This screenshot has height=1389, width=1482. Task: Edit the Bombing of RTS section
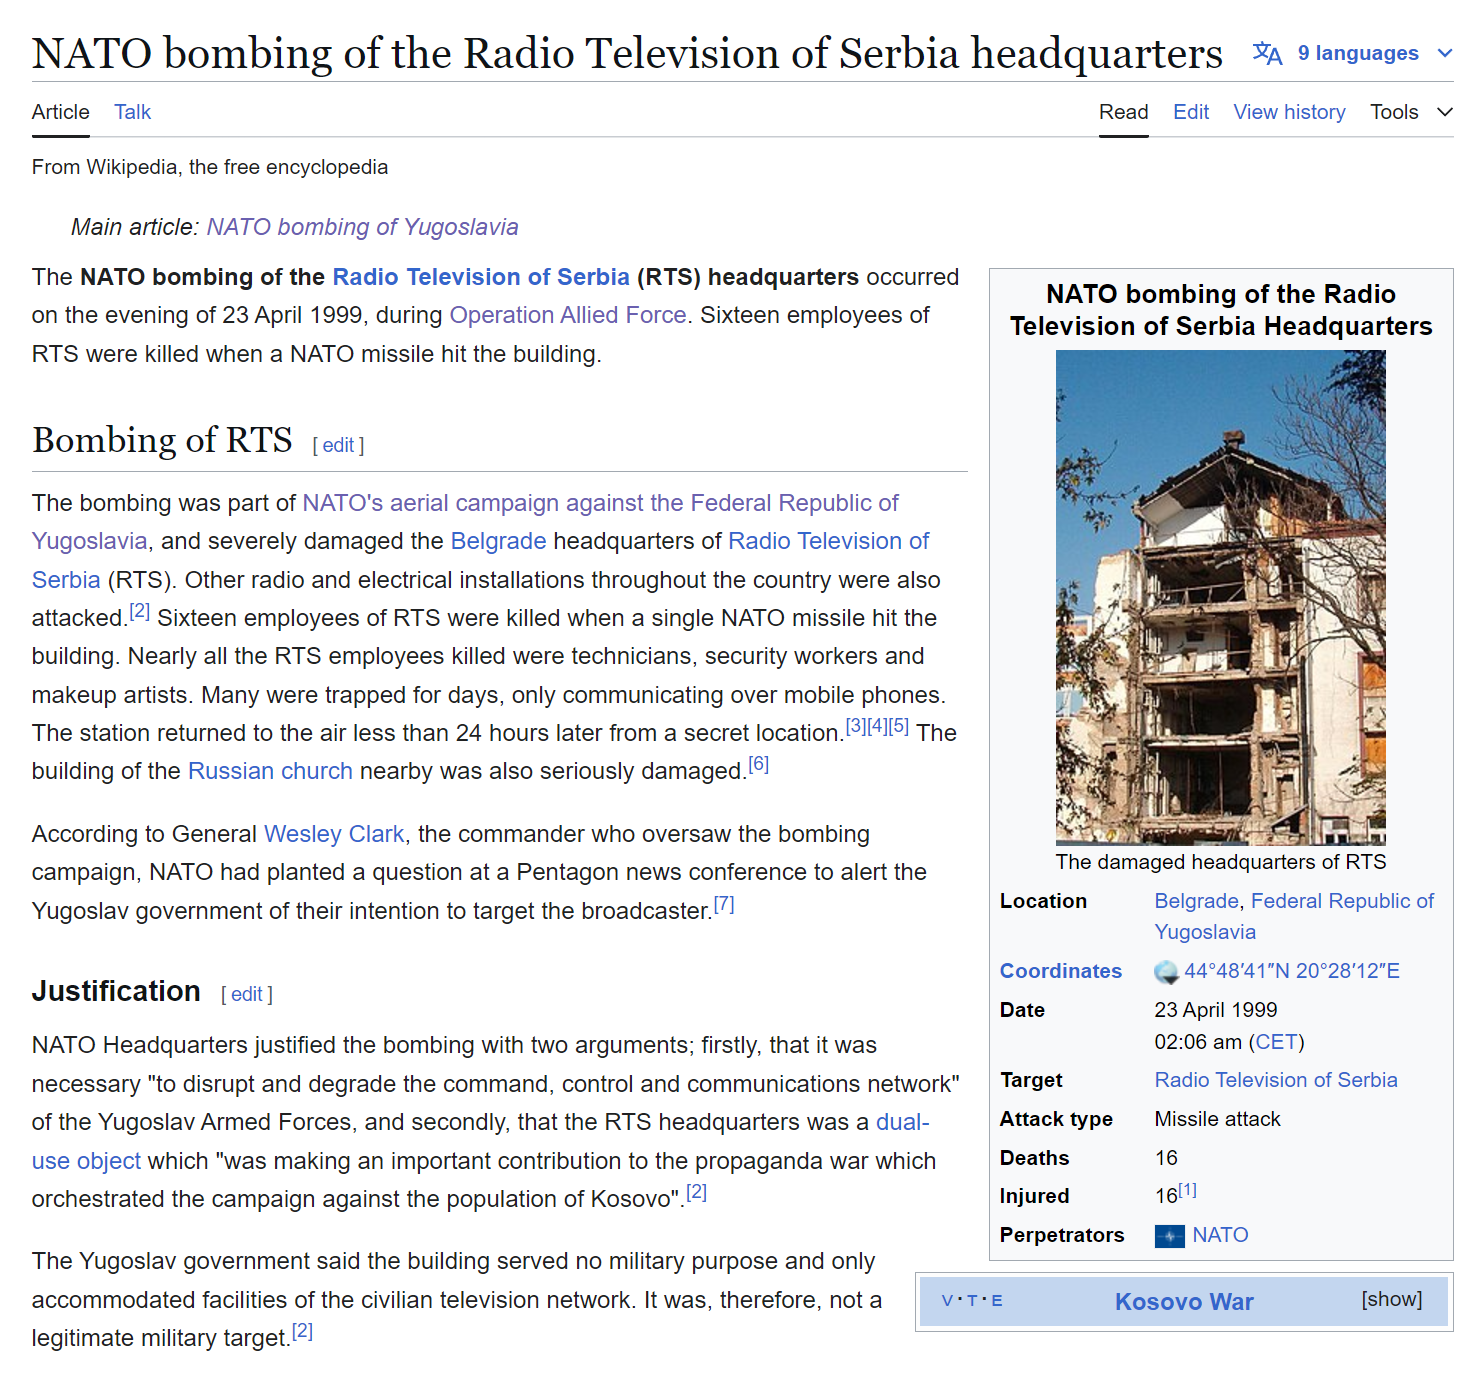click(x=338, y=445)
